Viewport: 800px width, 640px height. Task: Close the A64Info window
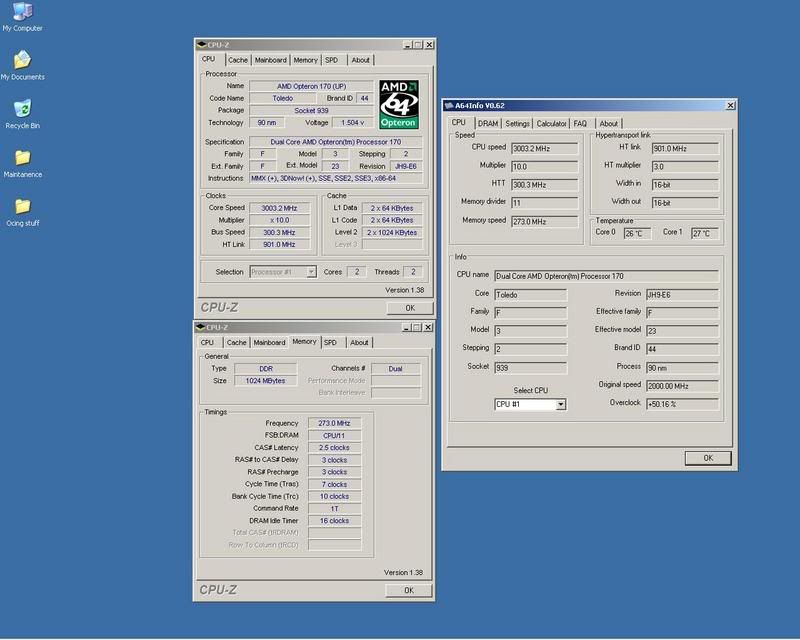(x=730, y=106)
